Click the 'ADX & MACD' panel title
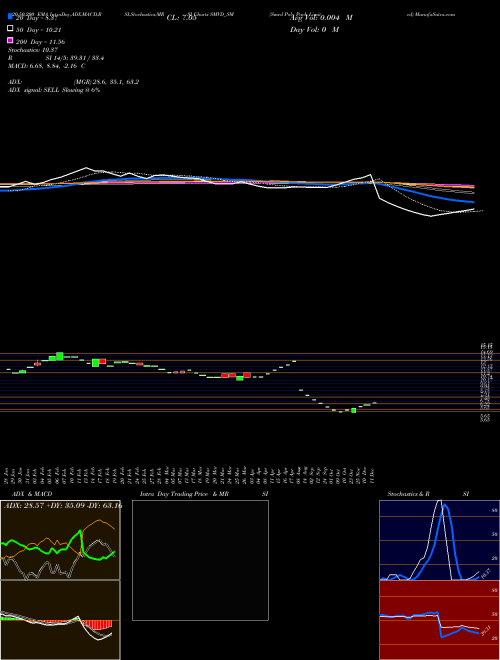 click(x=32, y=494)
